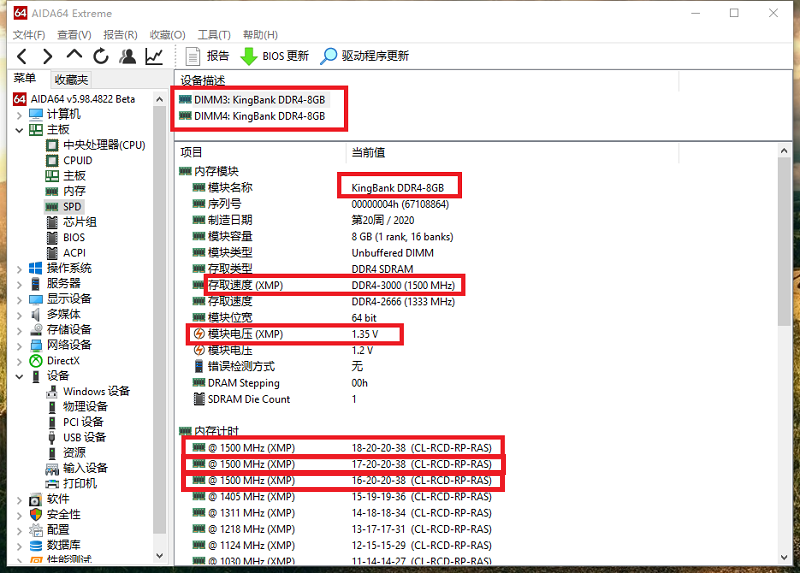Screen dimensions: 800x573
Task: Expand the 多媒体 tree node
Action: click(19, 315)
